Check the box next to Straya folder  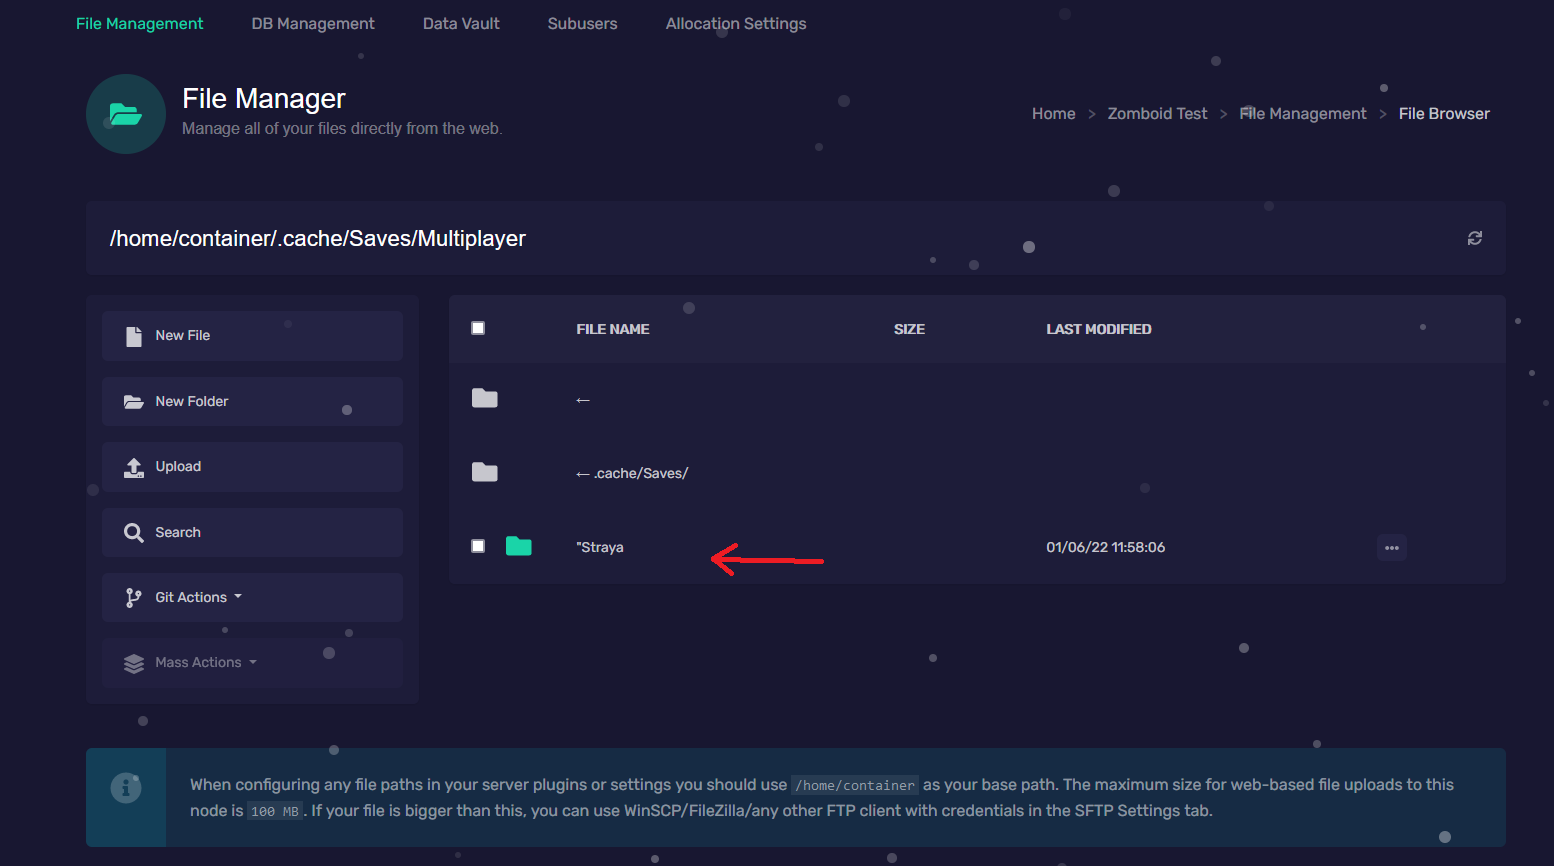pyautogui.click(x=478, y=546)
